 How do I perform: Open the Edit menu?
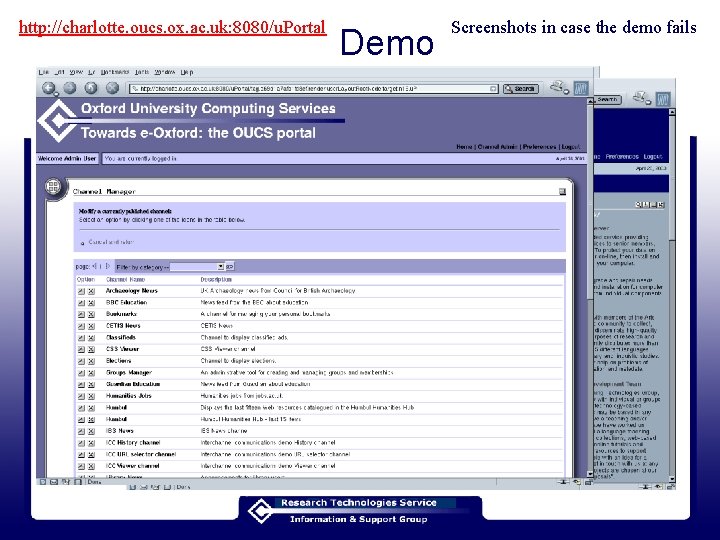click(x=60, y=72)
